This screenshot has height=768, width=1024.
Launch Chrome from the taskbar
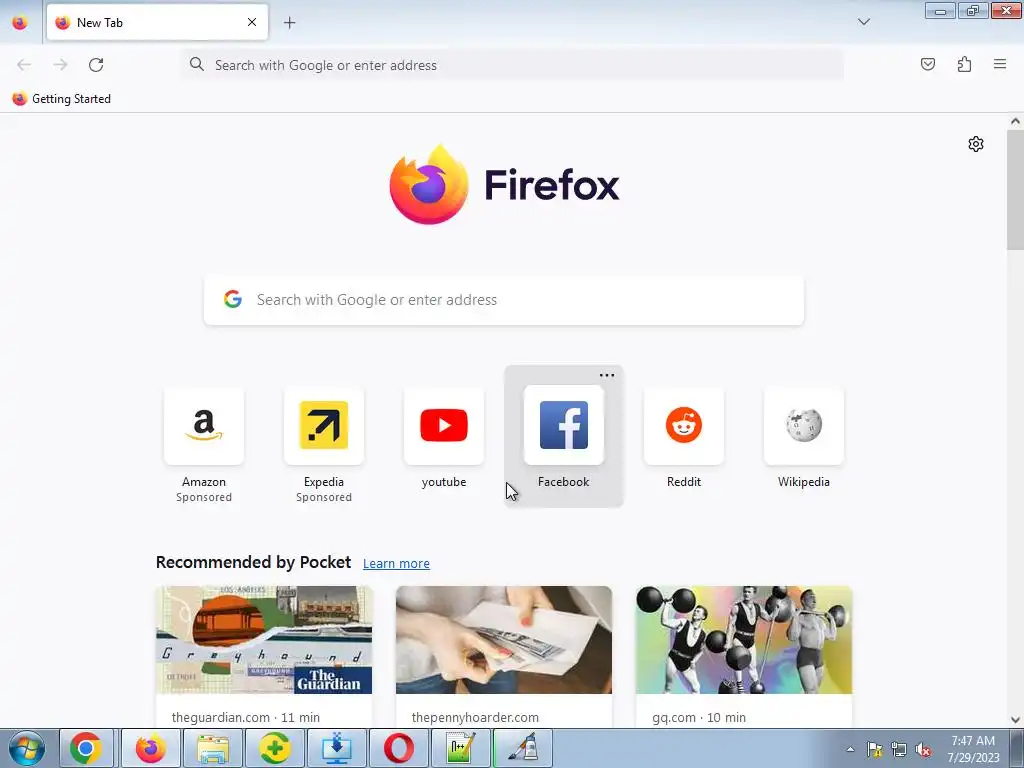pyautogui.click(x=86, y=748)
